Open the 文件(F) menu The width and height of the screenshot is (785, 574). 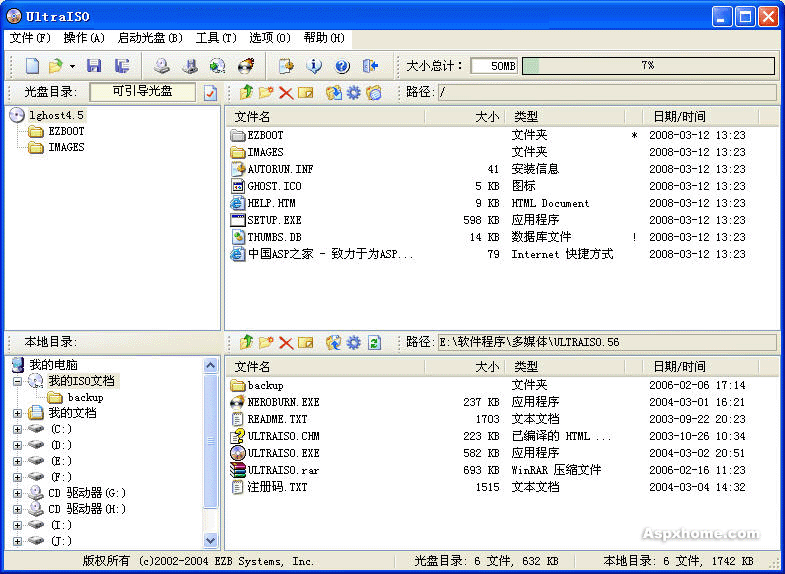(30, 38)
